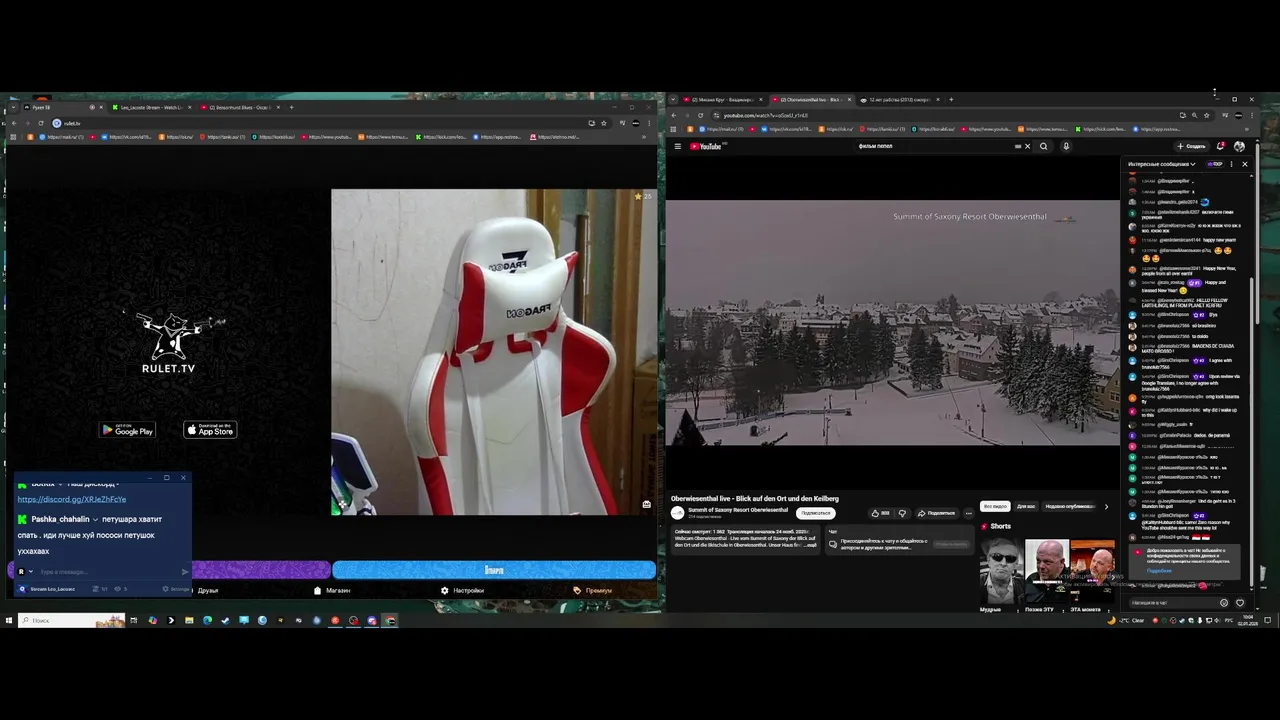Switch to the Bensonhurst Blues tab
This screenshot has height=720, width=1280.
[240, 107]
